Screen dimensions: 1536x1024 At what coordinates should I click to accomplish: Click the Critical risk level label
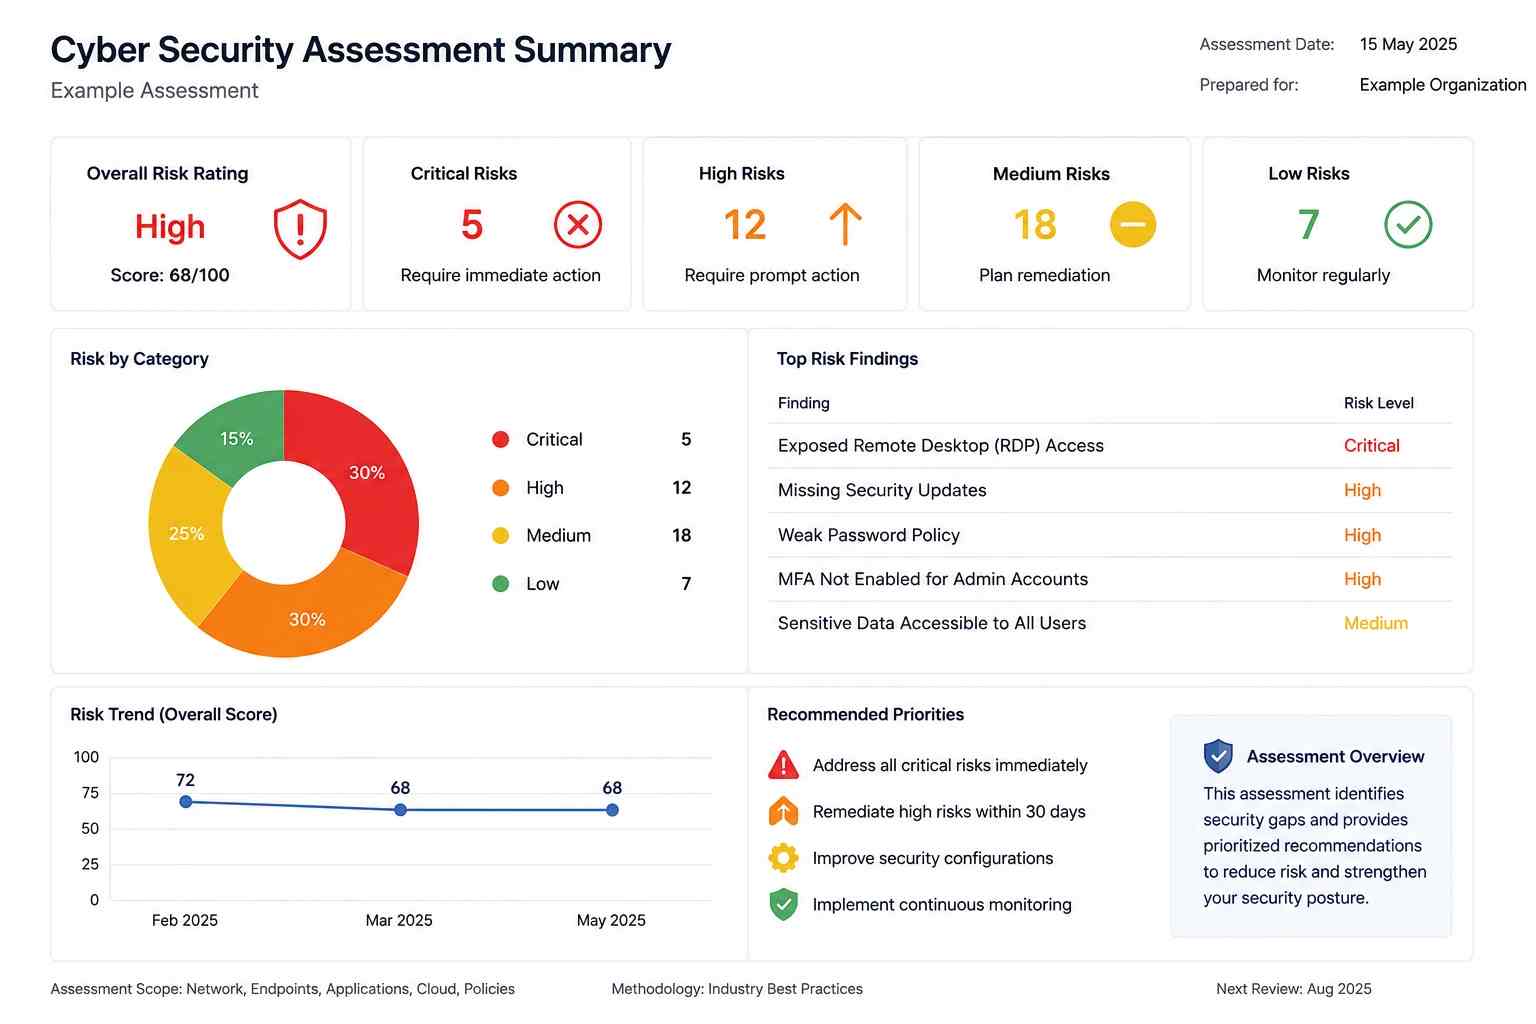point(1371,446)
